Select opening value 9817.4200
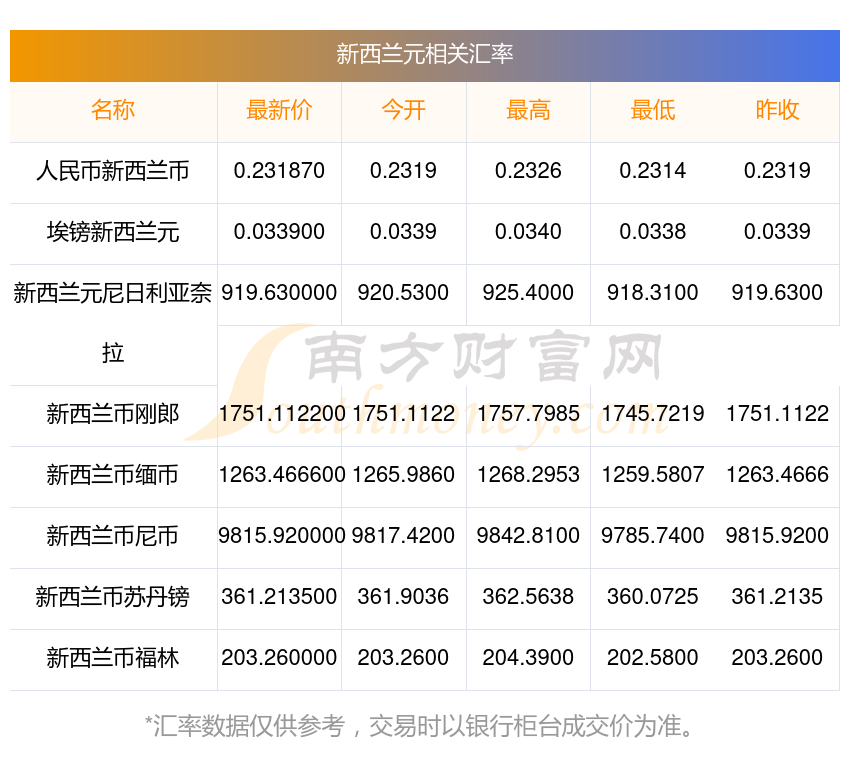The image size is (850, 757). click(403, 536)
